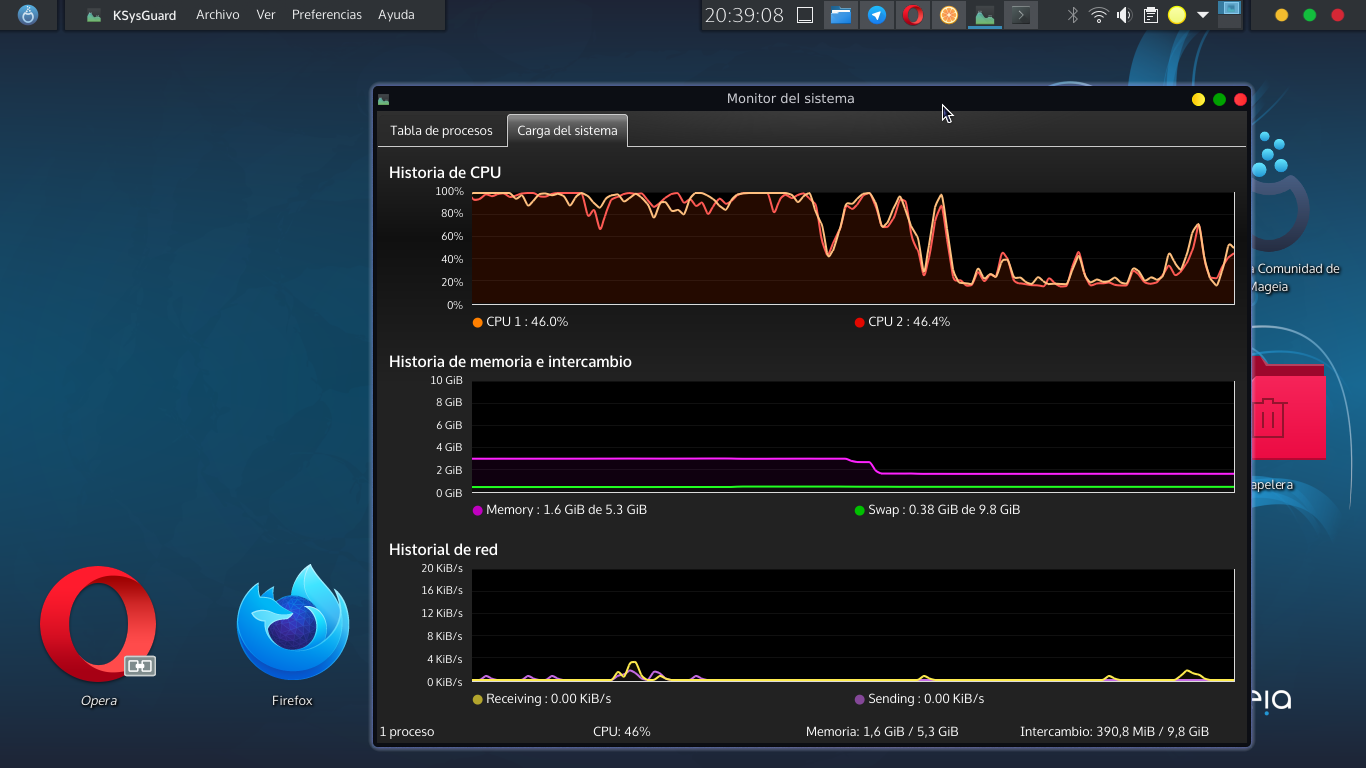Image resolution: width=1366 pixels, height=768 pixels.
Task: Click the Sending purple legend dot
Action: point(860,699)
